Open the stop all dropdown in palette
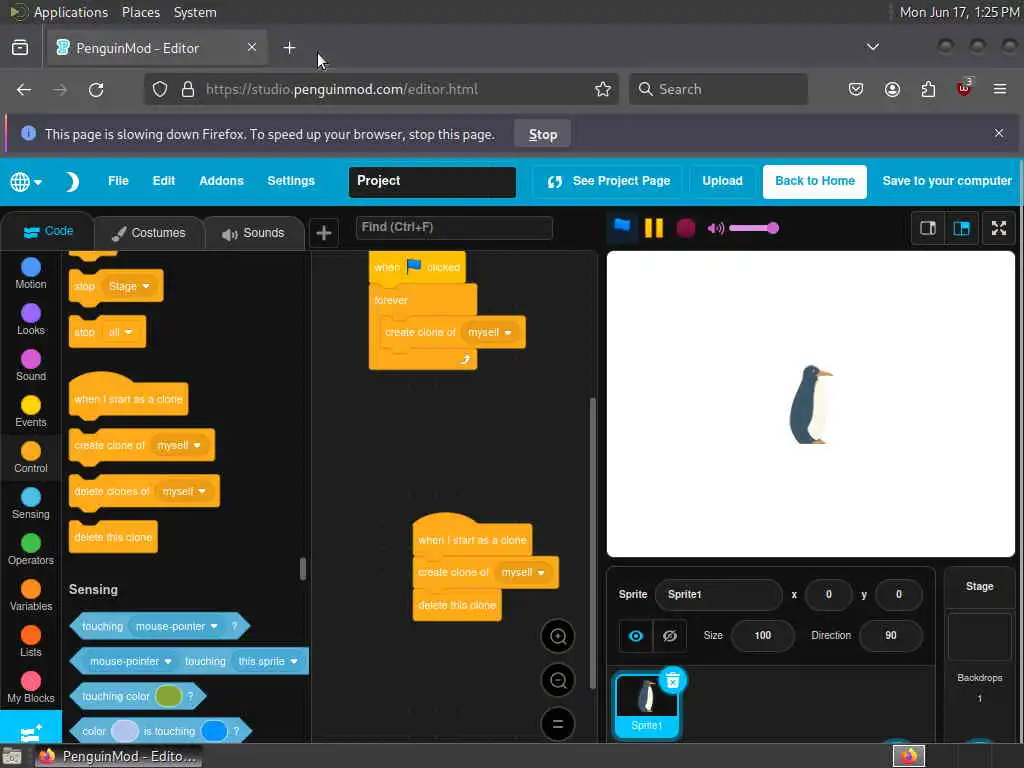Image resolution: width=1024 pixels, height=768 pixels. pos(121,332)
